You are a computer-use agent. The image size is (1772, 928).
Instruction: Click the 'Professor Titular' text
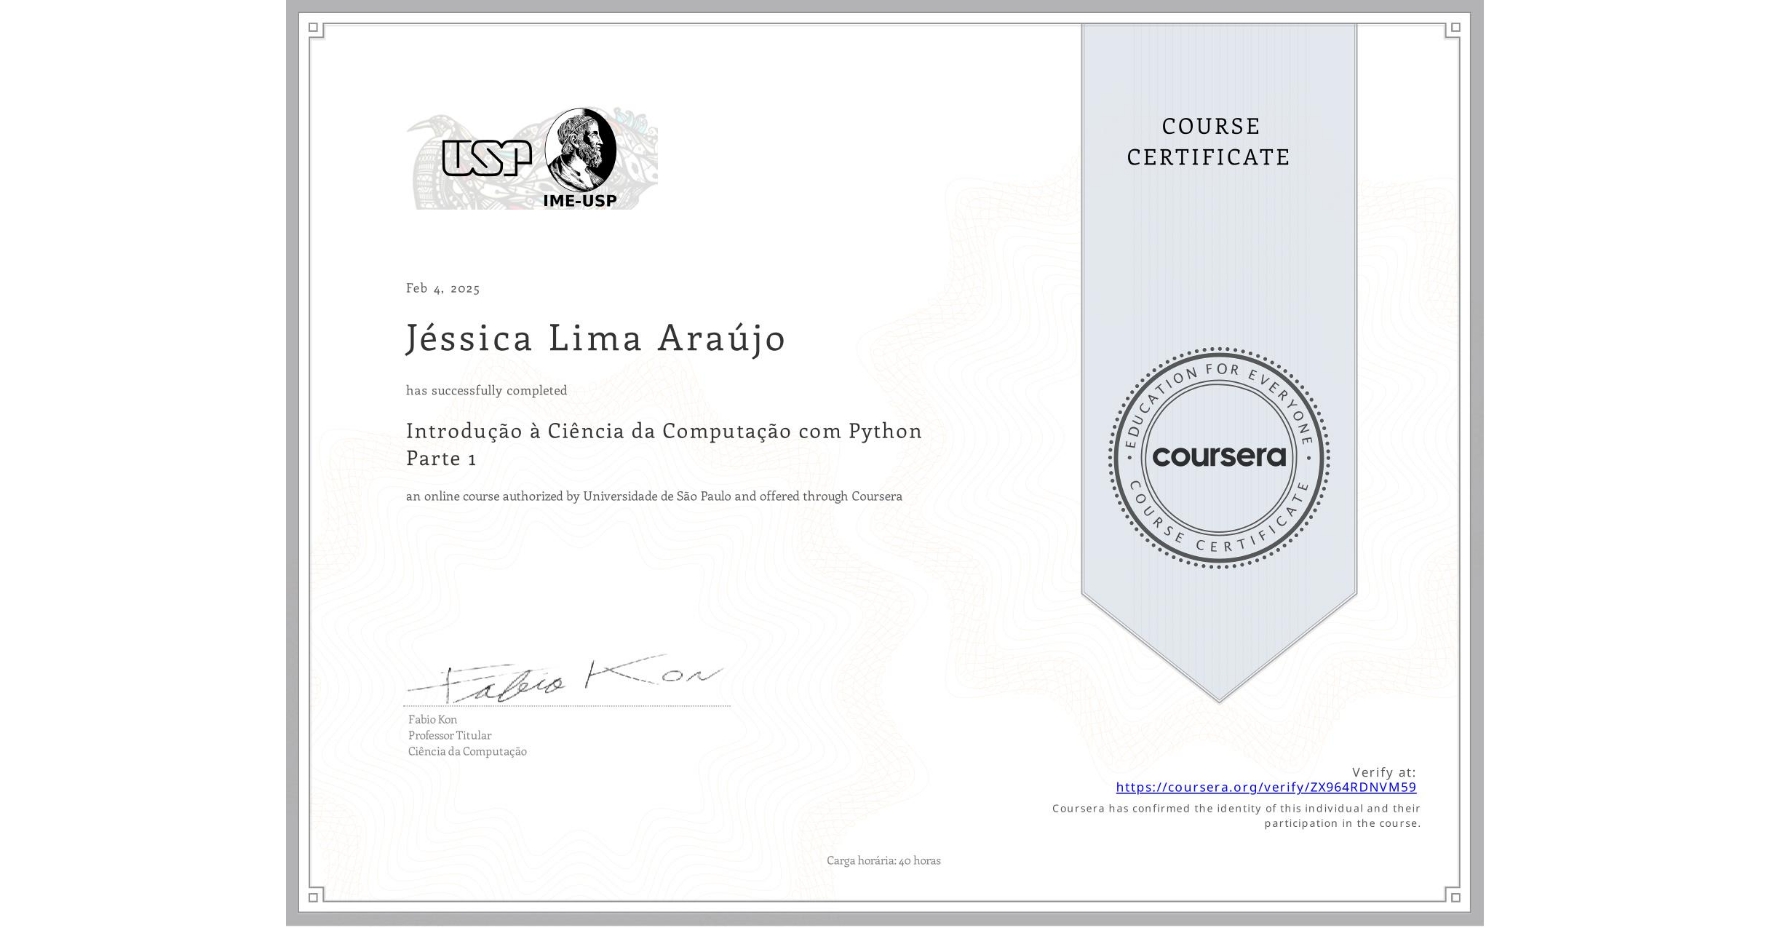(450, 736)
